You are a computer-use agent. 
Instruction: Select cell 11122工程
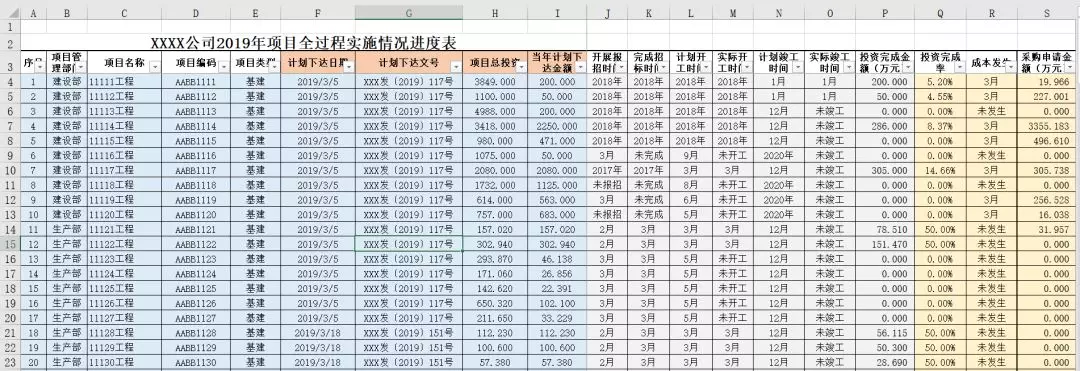(x=125, y=244)
